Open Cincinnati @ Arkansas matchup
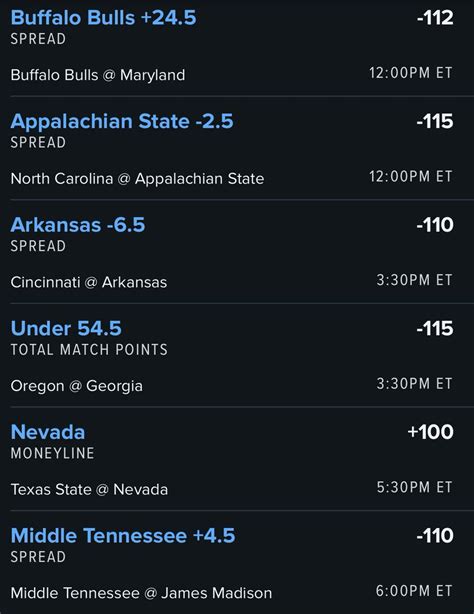Image resolution: width=474 pixels, height=614 pixels. tap(89, 282)
